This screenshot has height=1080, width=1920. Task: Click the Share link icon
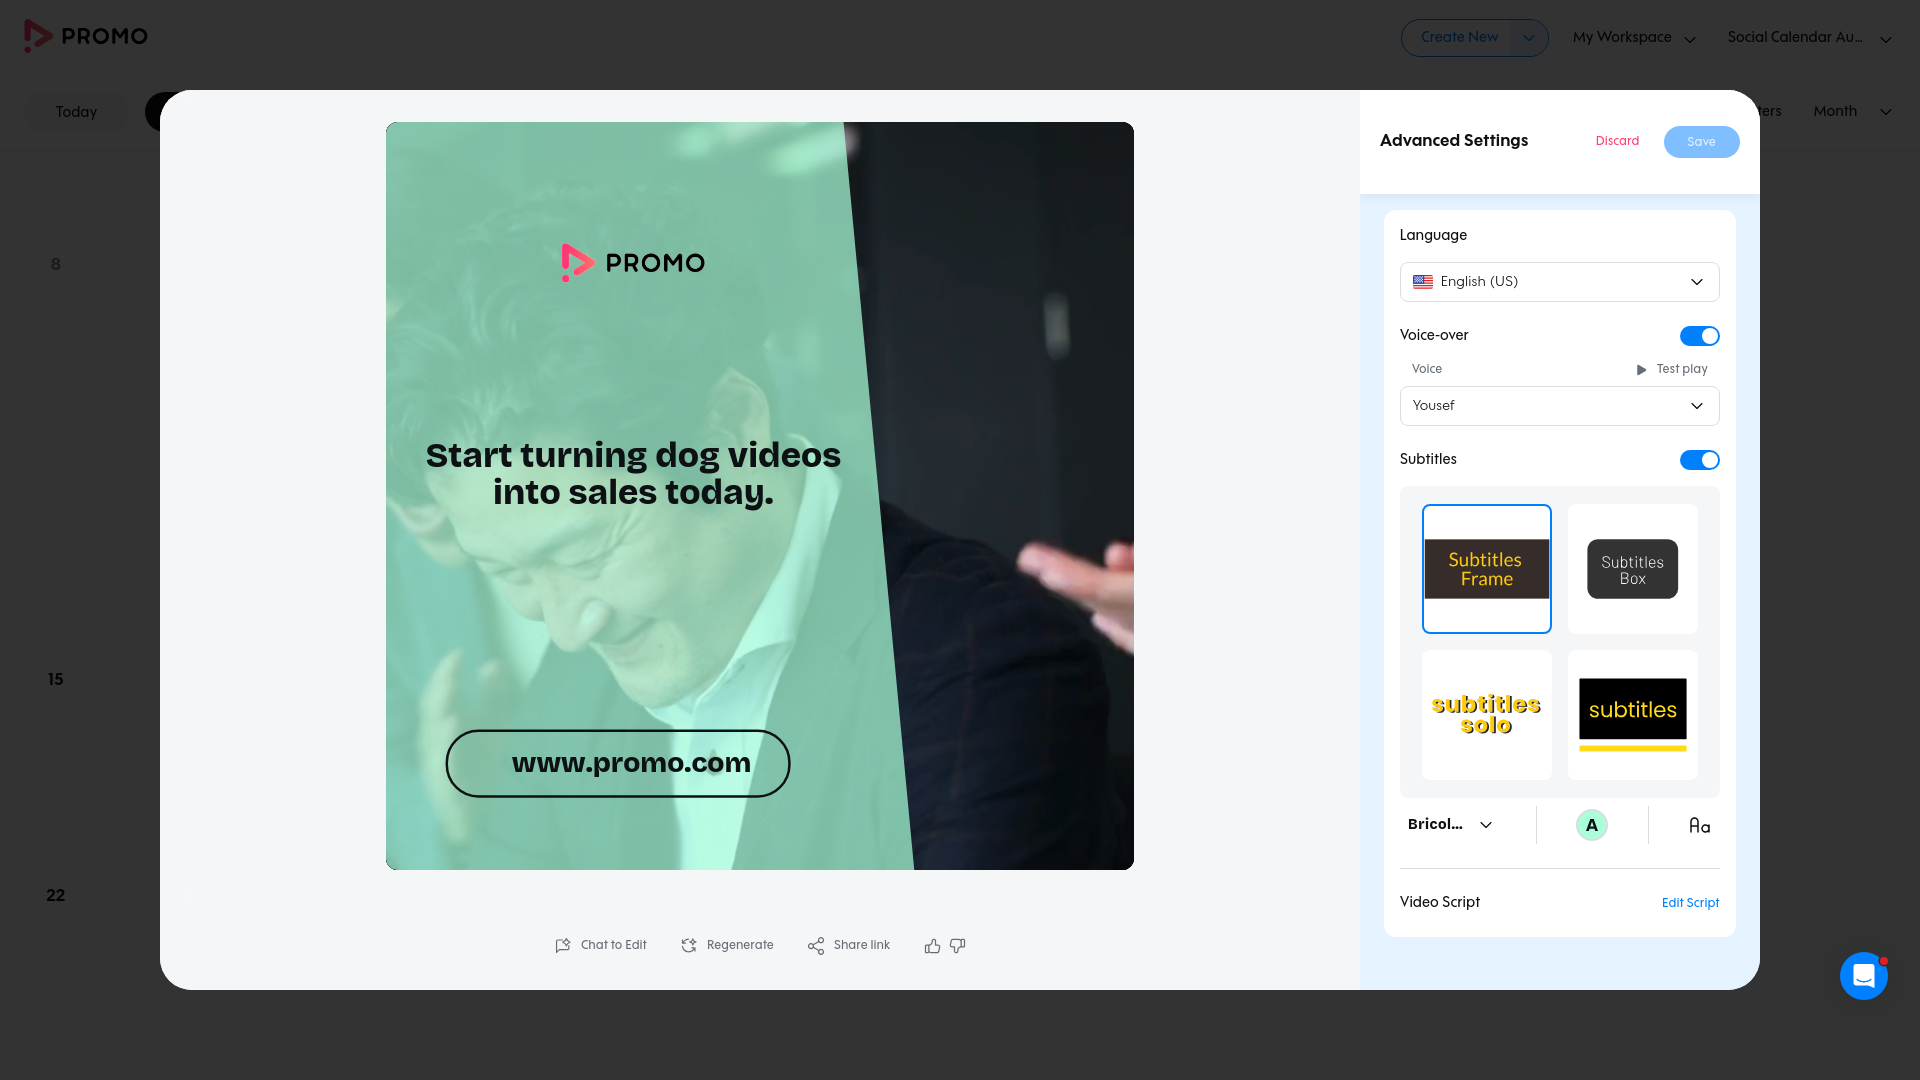(x=816, y=945)
